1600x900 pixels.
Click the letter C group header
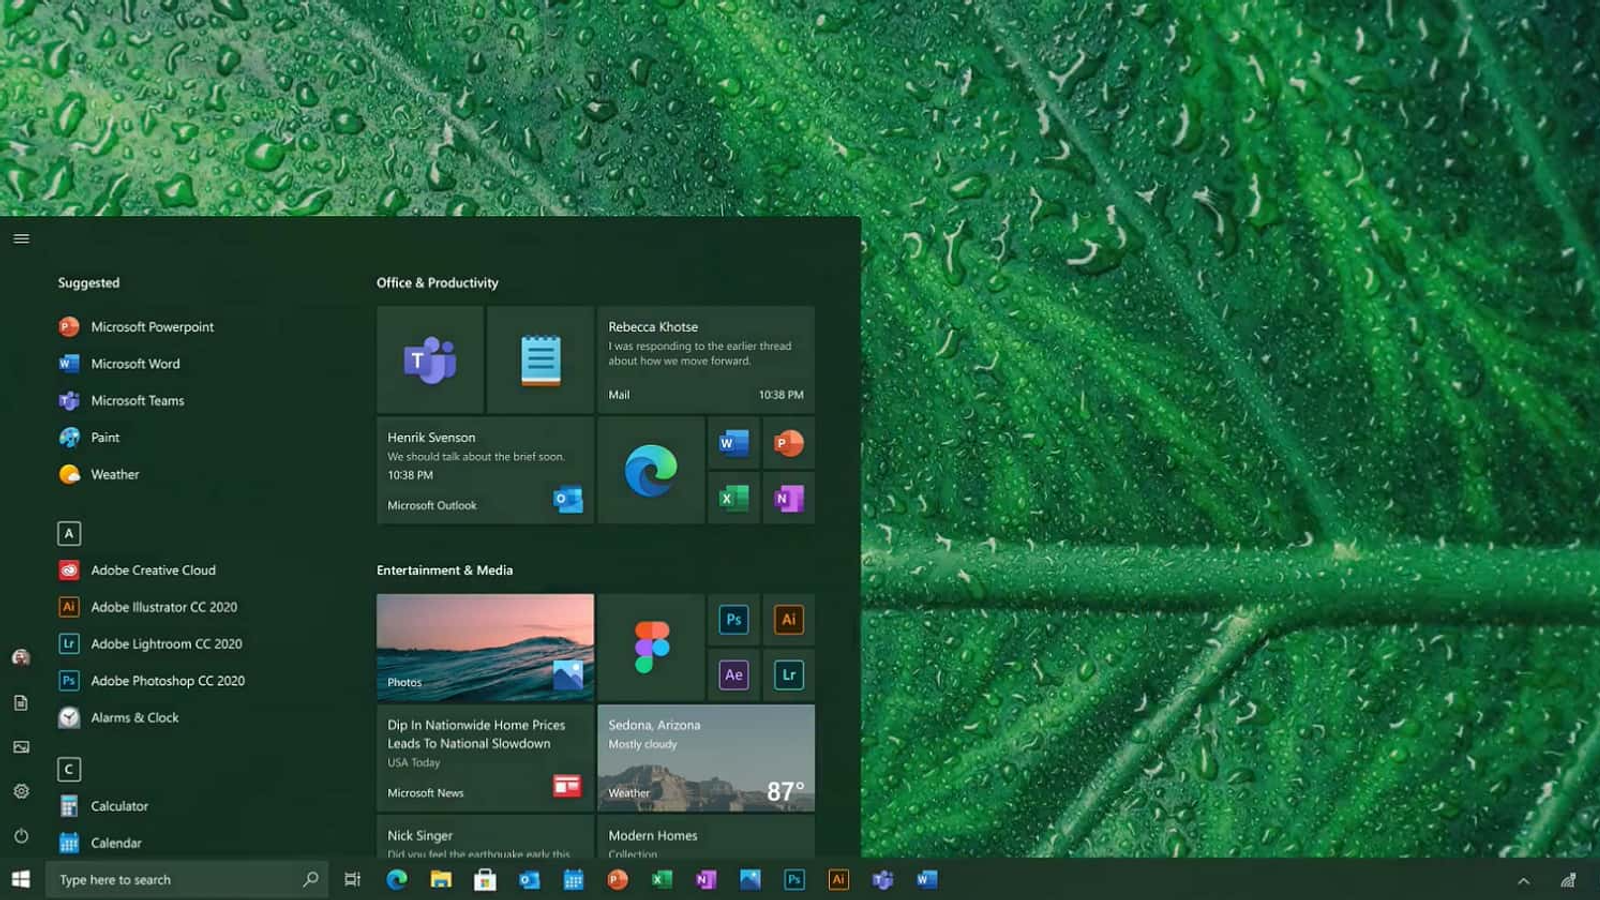[69, 769]
